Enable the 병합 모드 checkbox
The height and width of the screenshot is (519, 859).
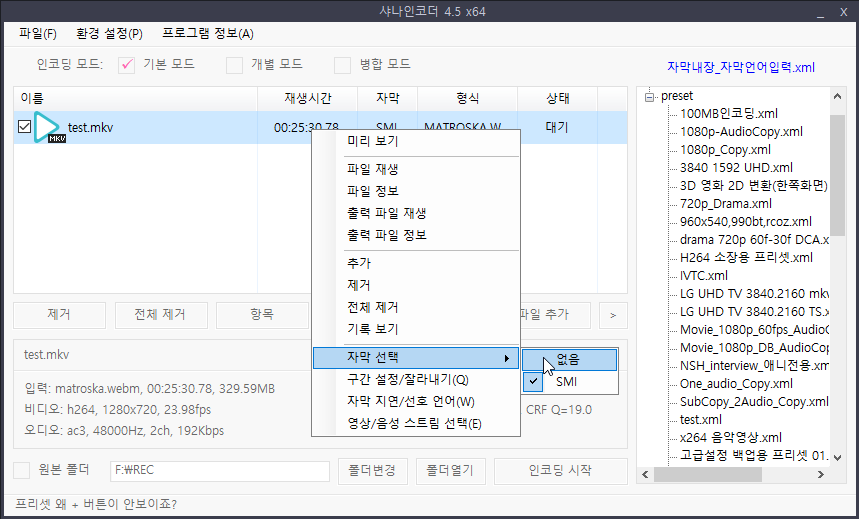point(342,65)
